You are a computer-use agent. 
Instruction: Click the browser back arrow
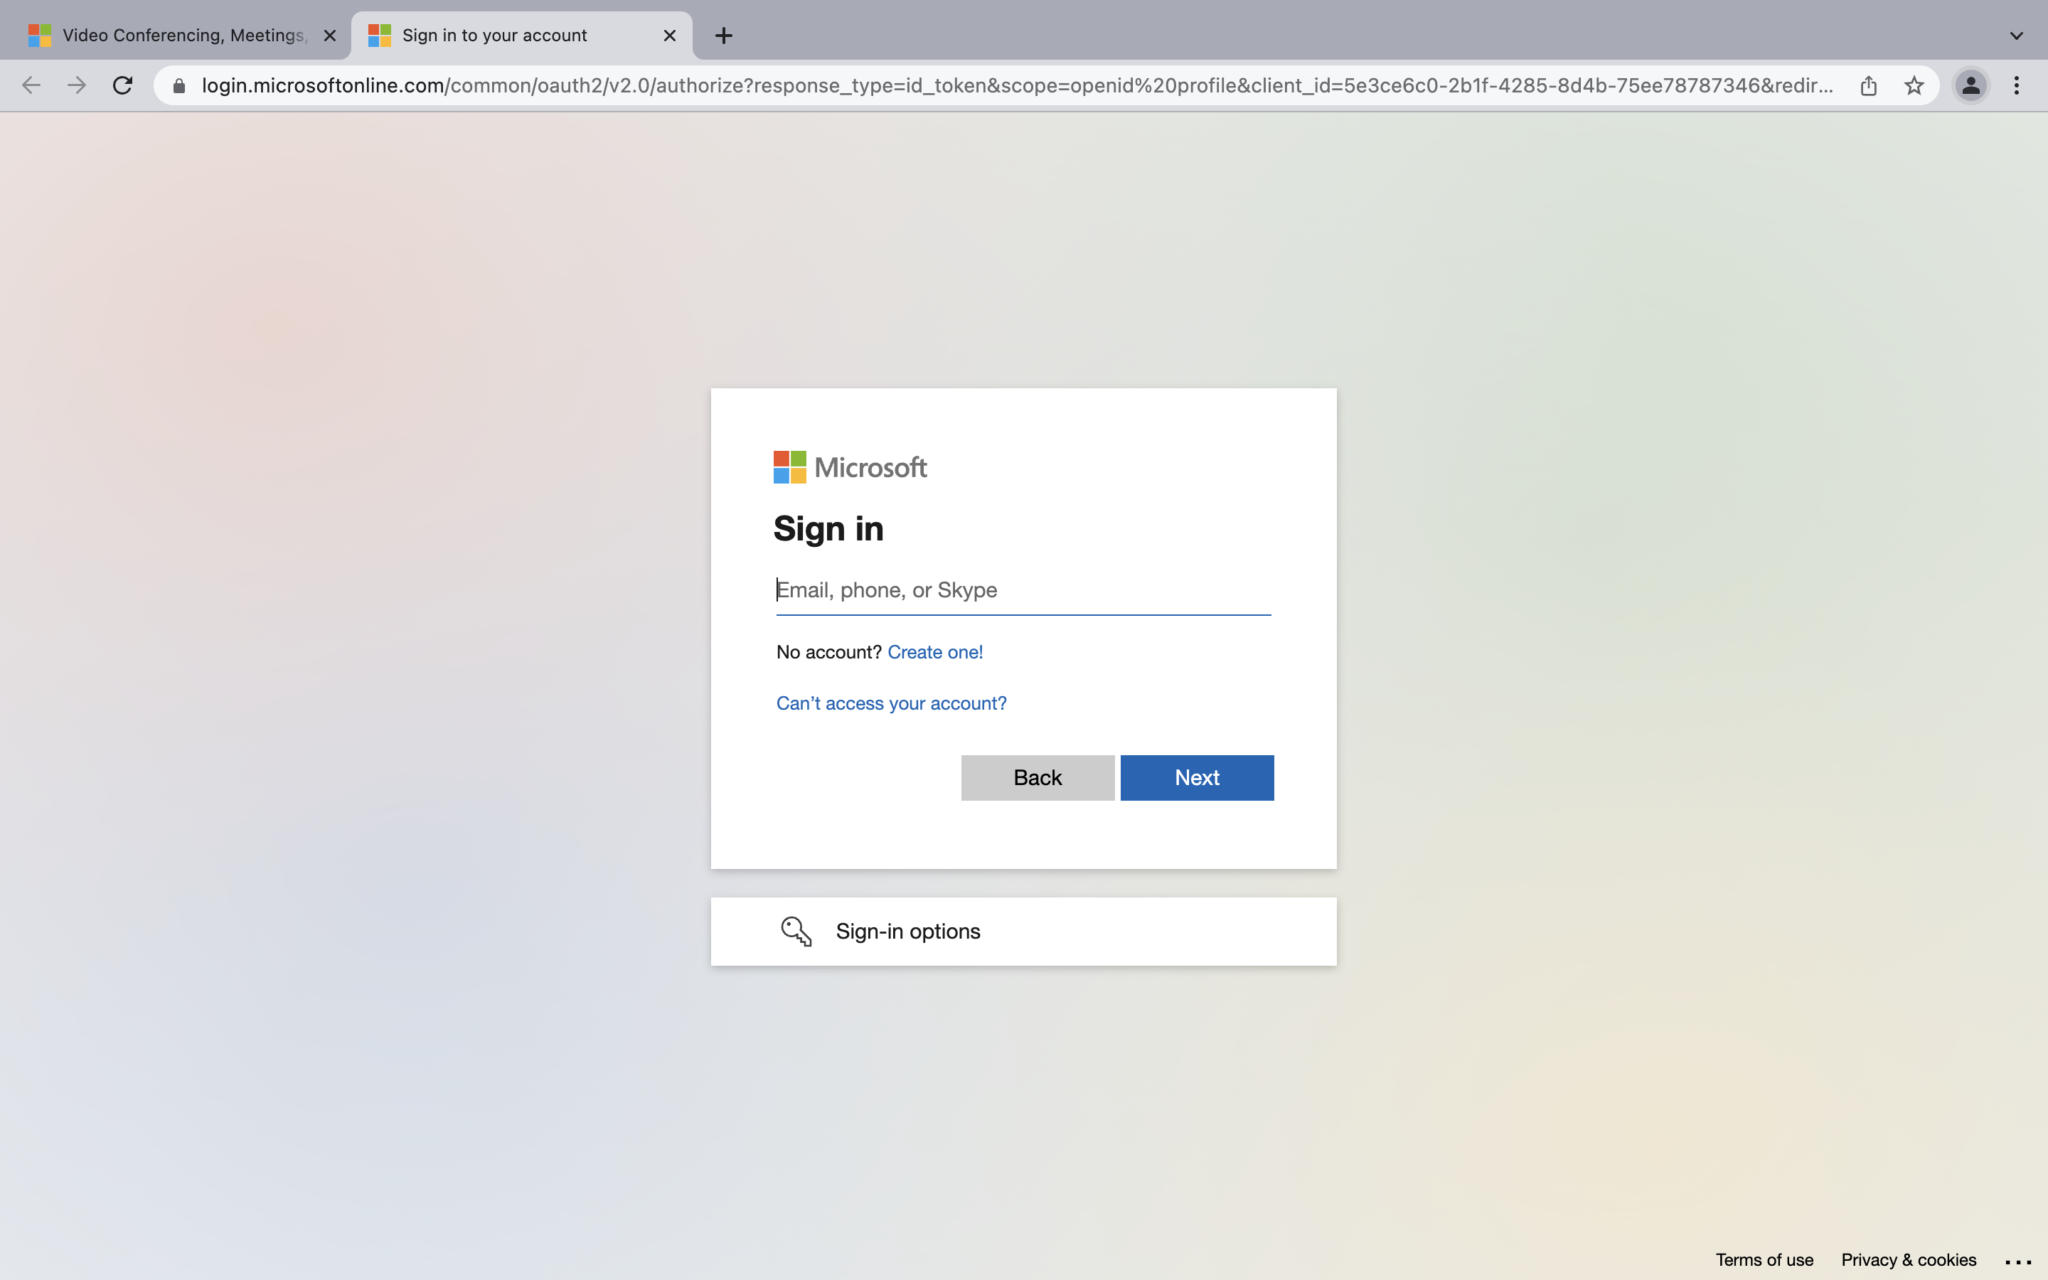31,86
